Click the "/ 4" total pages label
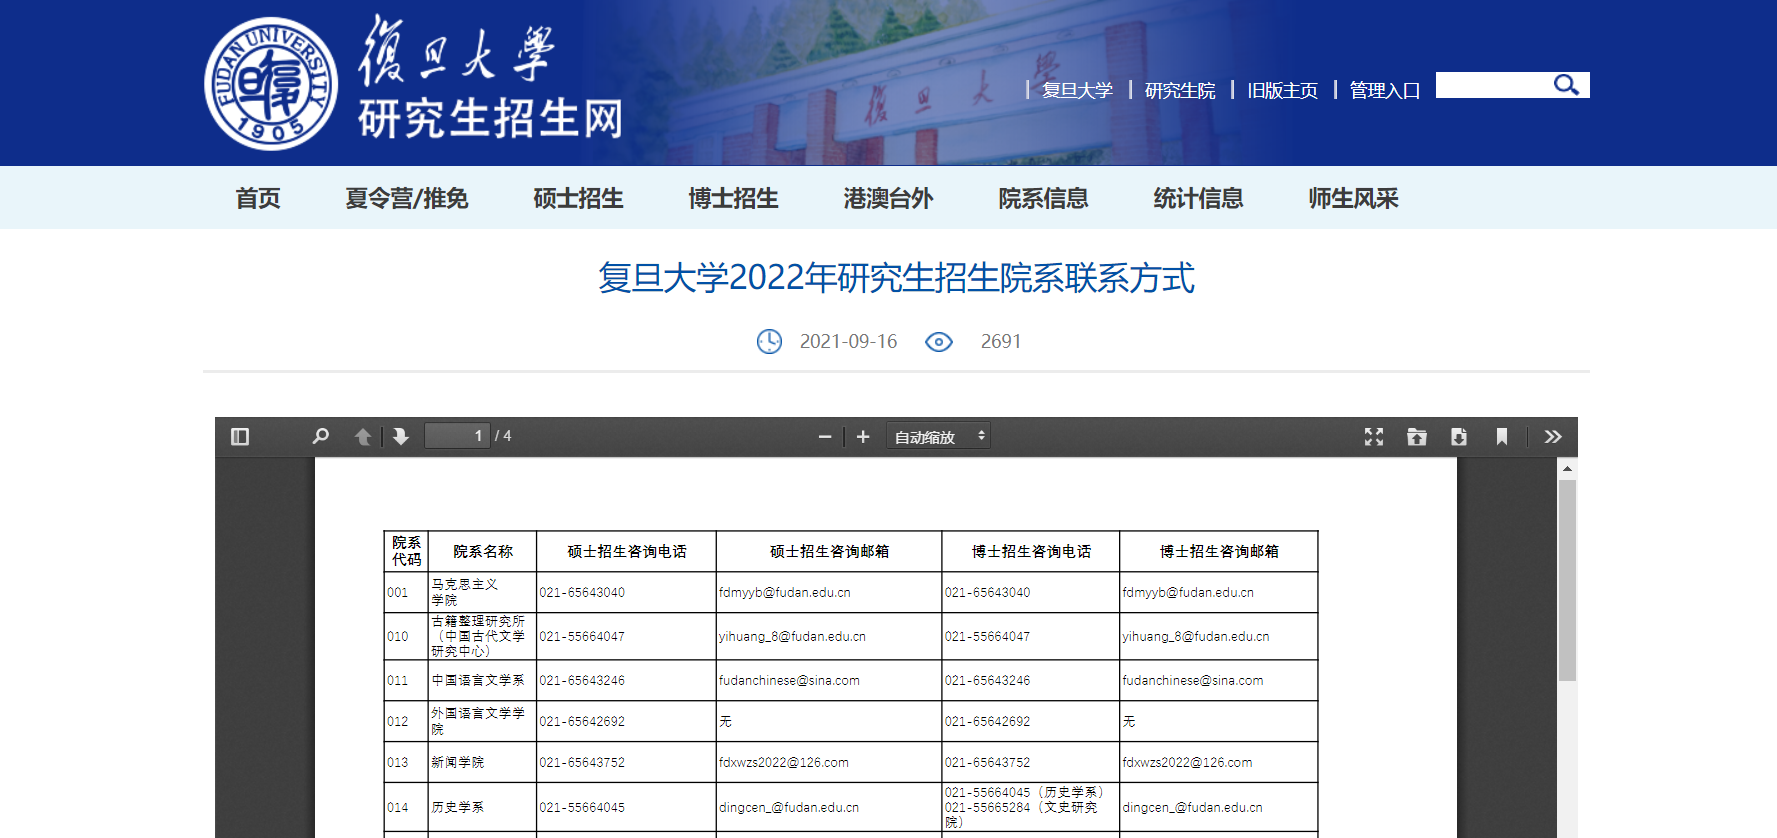 point(503,436)
